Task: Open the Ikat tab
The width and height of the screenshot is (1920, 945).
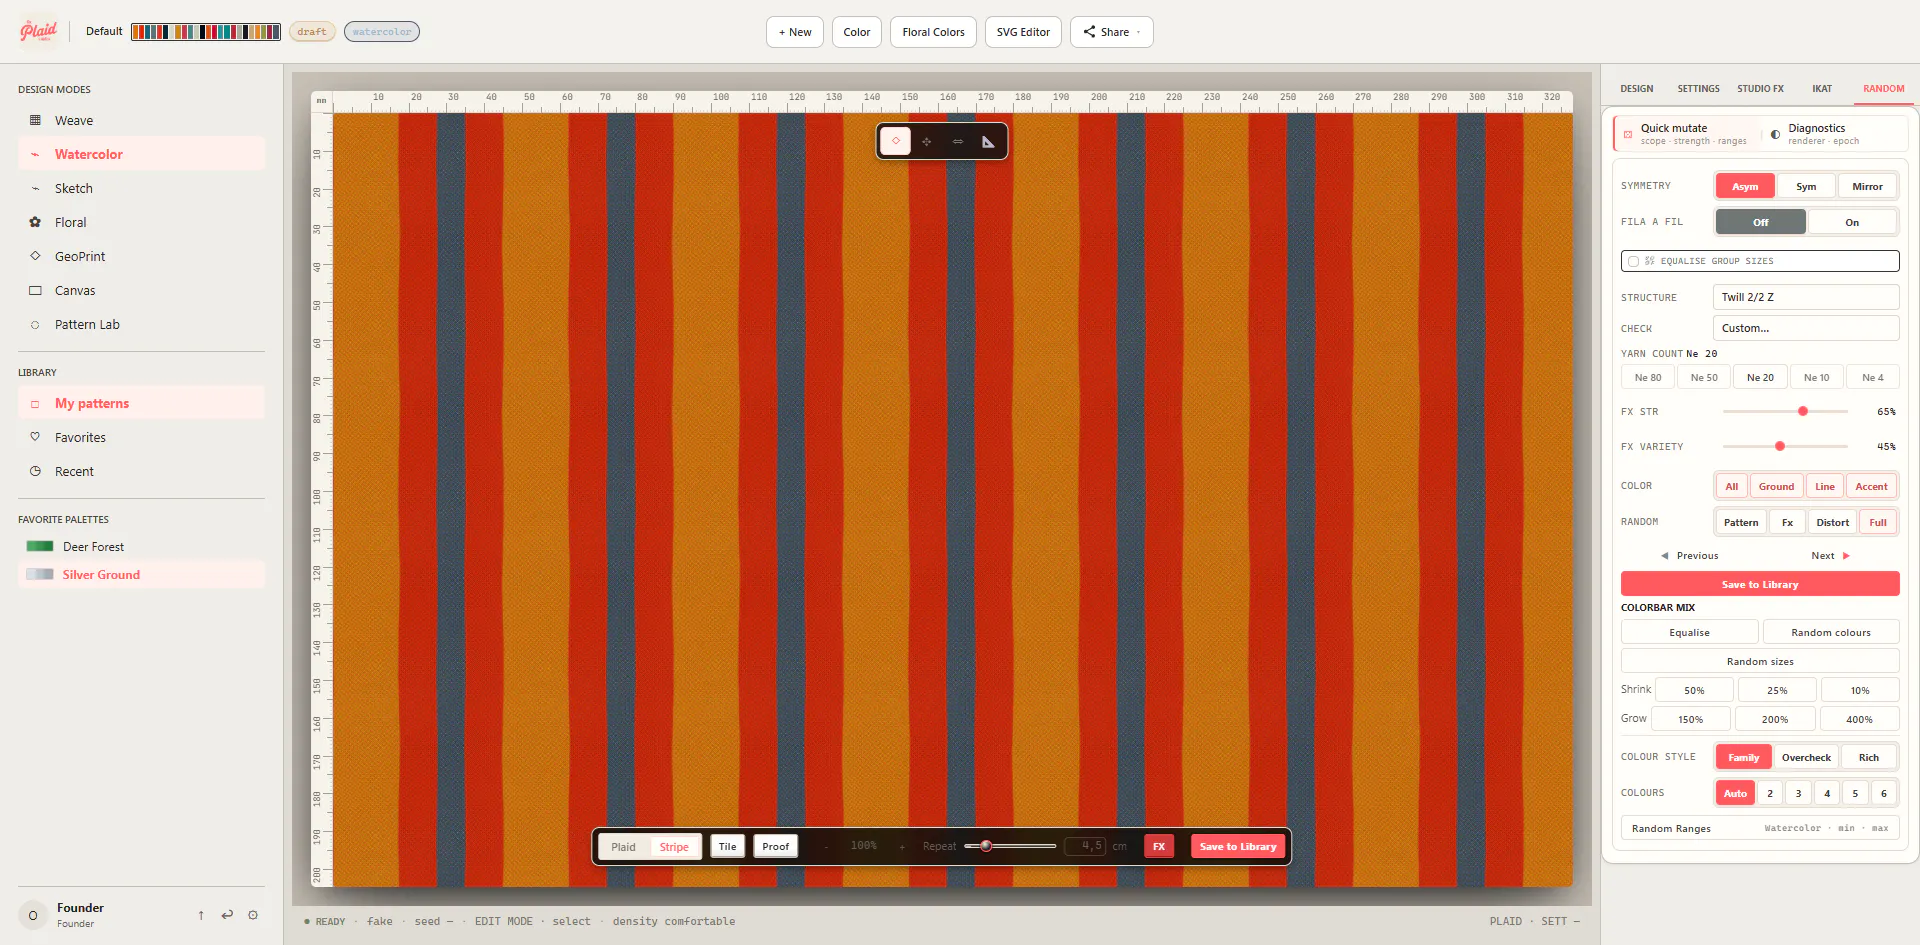Action: coord(1822,89)
